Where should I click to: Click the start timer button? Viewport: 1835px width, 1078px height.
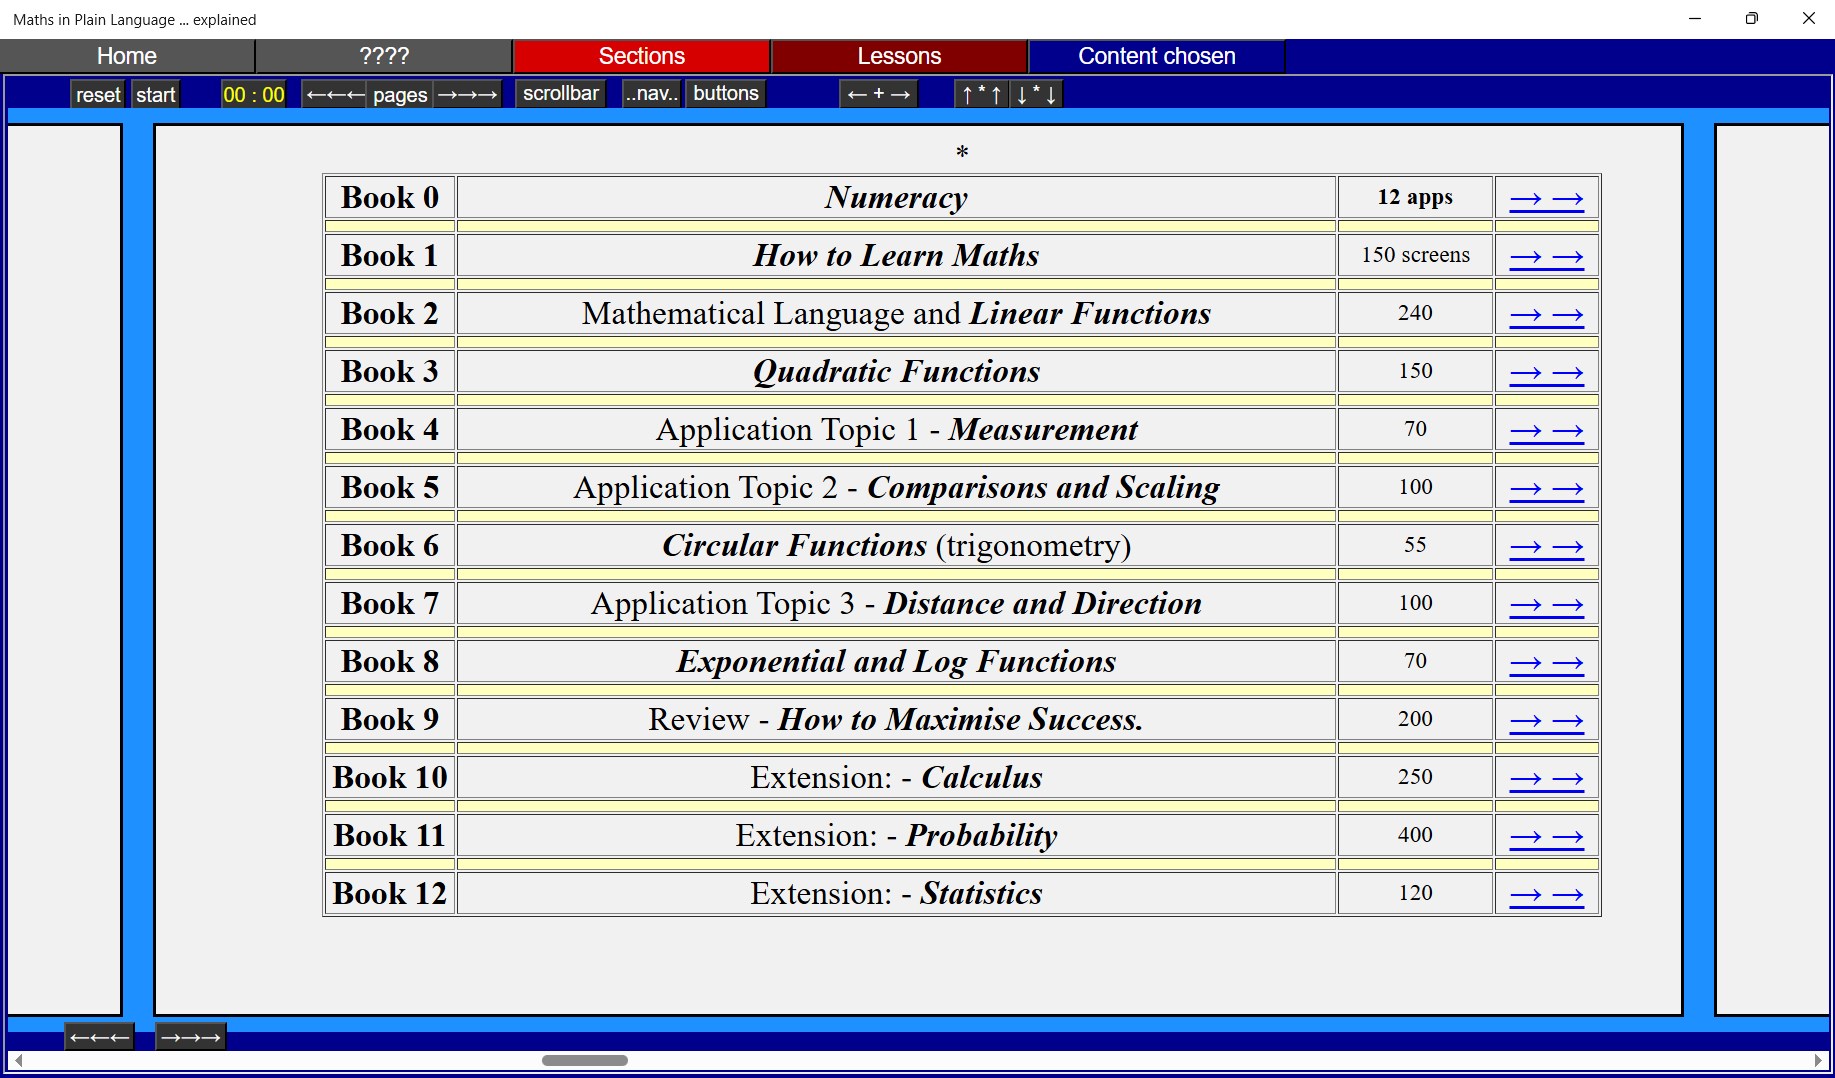156,95
